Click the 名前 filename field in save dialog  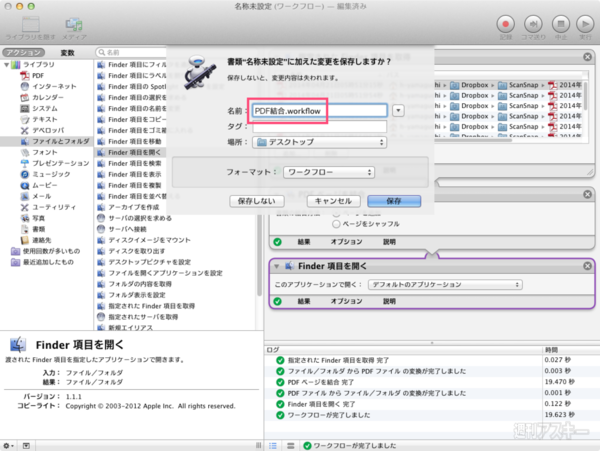320,111
